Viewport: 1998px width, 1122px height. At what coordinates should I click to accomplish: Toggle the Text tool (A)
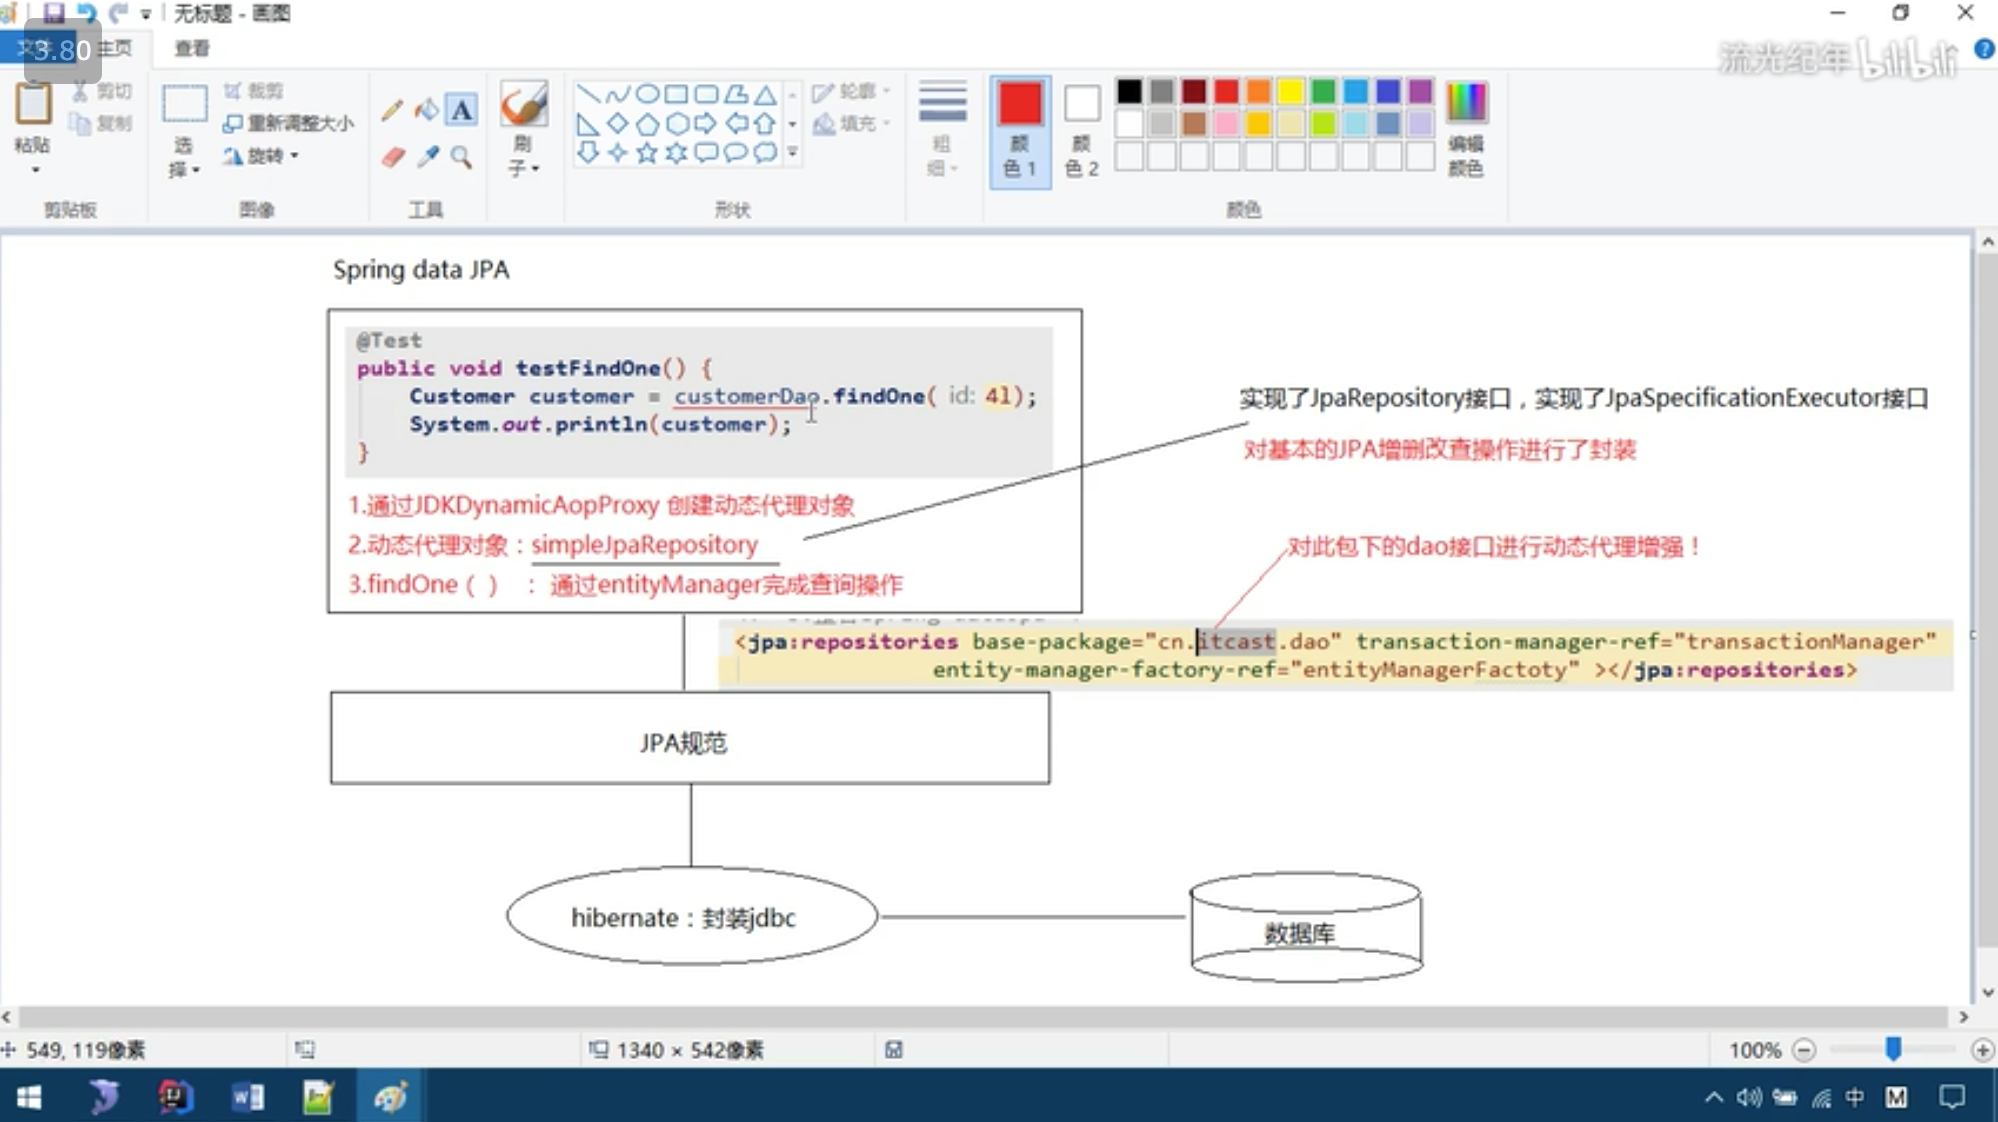click(461, 110)
